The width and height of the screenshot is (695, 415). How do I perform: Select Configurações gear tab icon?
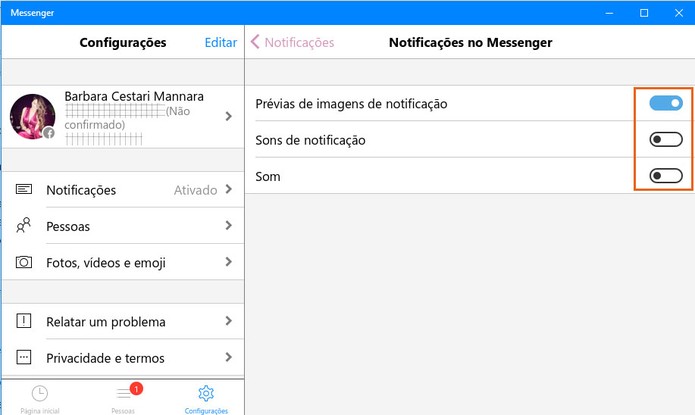click(206, 393)
